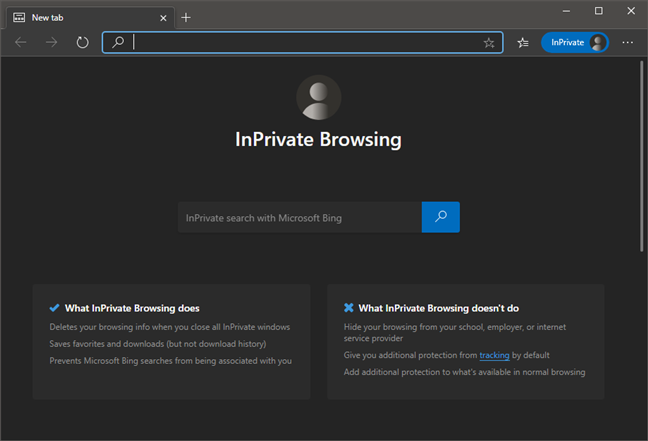This screenshot has height=441, width=648.
Task: Open the Settings and more ellipsis menu
Action: tap(627, 42)
